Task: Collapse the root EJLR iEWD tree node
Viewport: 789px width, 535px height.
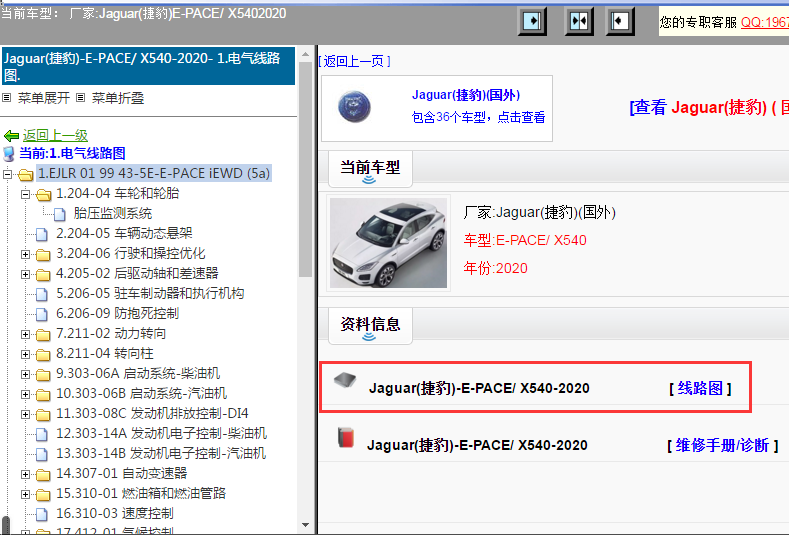Action: [7, 175]
